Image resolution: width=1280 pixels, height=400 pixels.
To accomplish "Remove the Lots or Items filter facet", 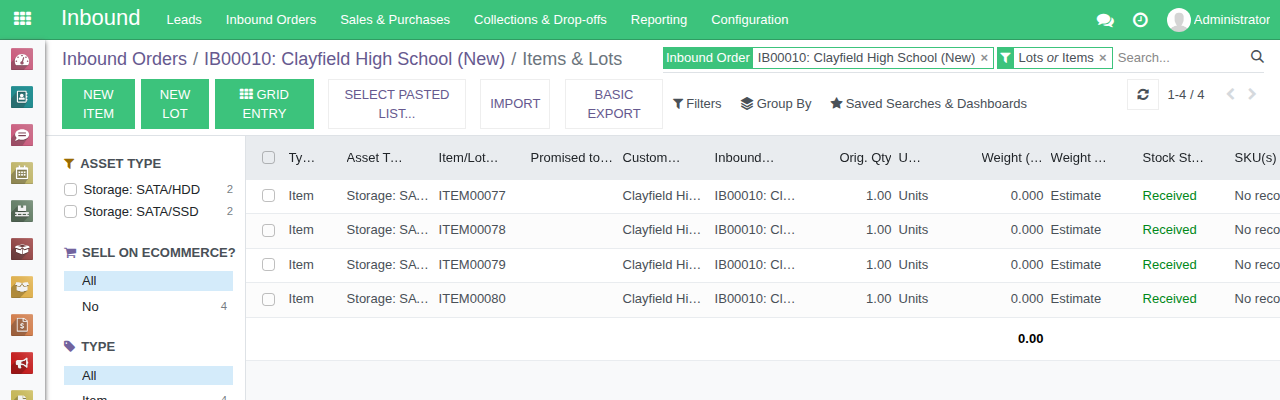I will pyautogui.click(x=1103, y=58).
